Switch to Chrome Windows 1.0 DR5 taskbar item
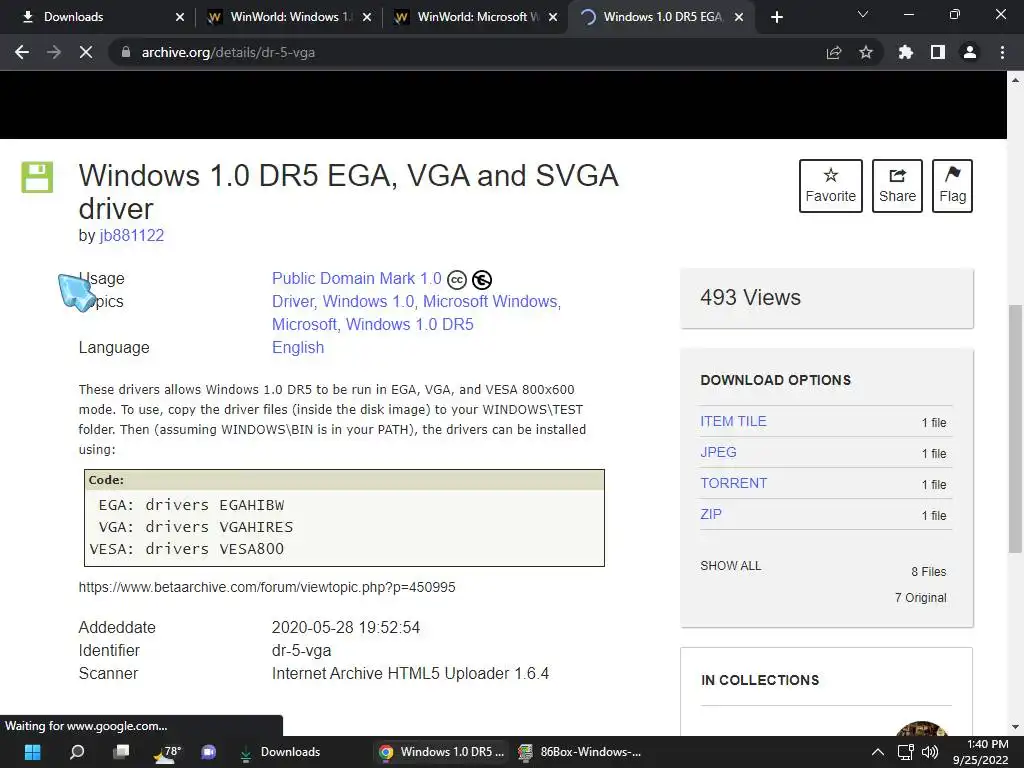Image resolution: width=1024 pixels, height=768 pixels. 441,752
